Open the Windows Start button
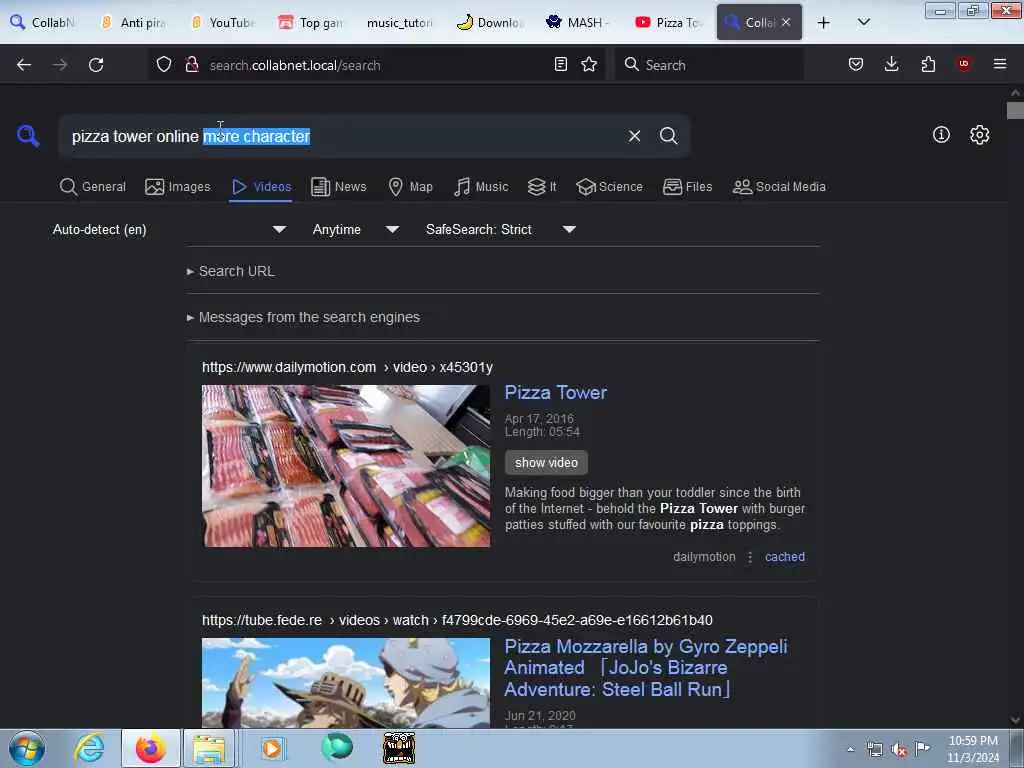The width and height of the screenshot is (1024, 768). (27, 748)
